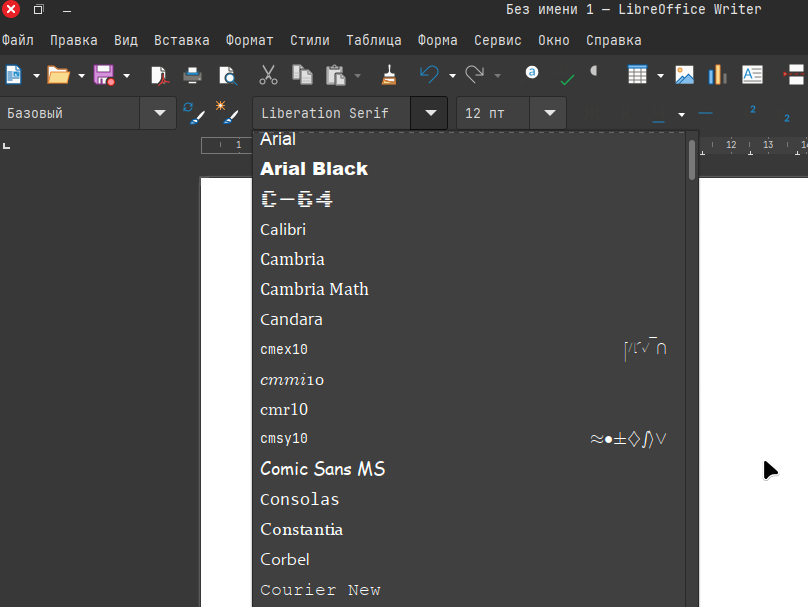Screen dimensions: 808x607
Task: Activate the Clone Formatting brush
Action: [x=388, y=74]
